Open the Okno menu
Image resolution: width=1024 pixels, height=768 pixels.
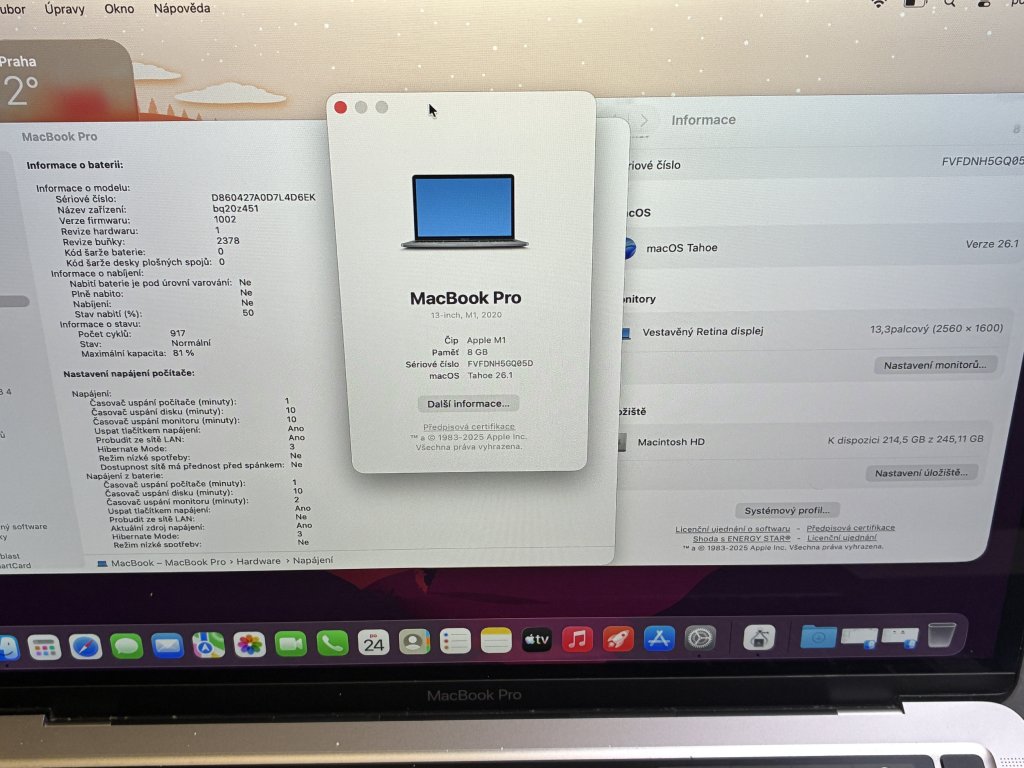[119, 9]
